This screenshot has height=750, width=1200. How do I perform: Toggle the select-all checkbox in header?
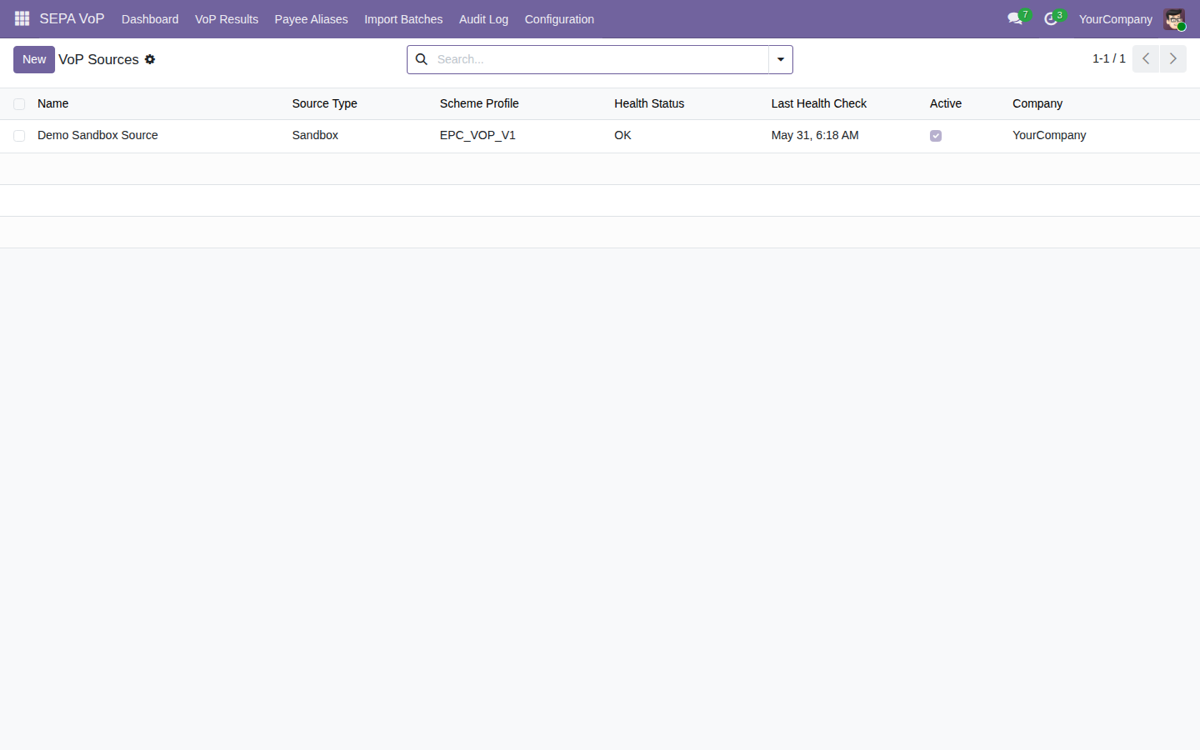(x=19, y=104)
